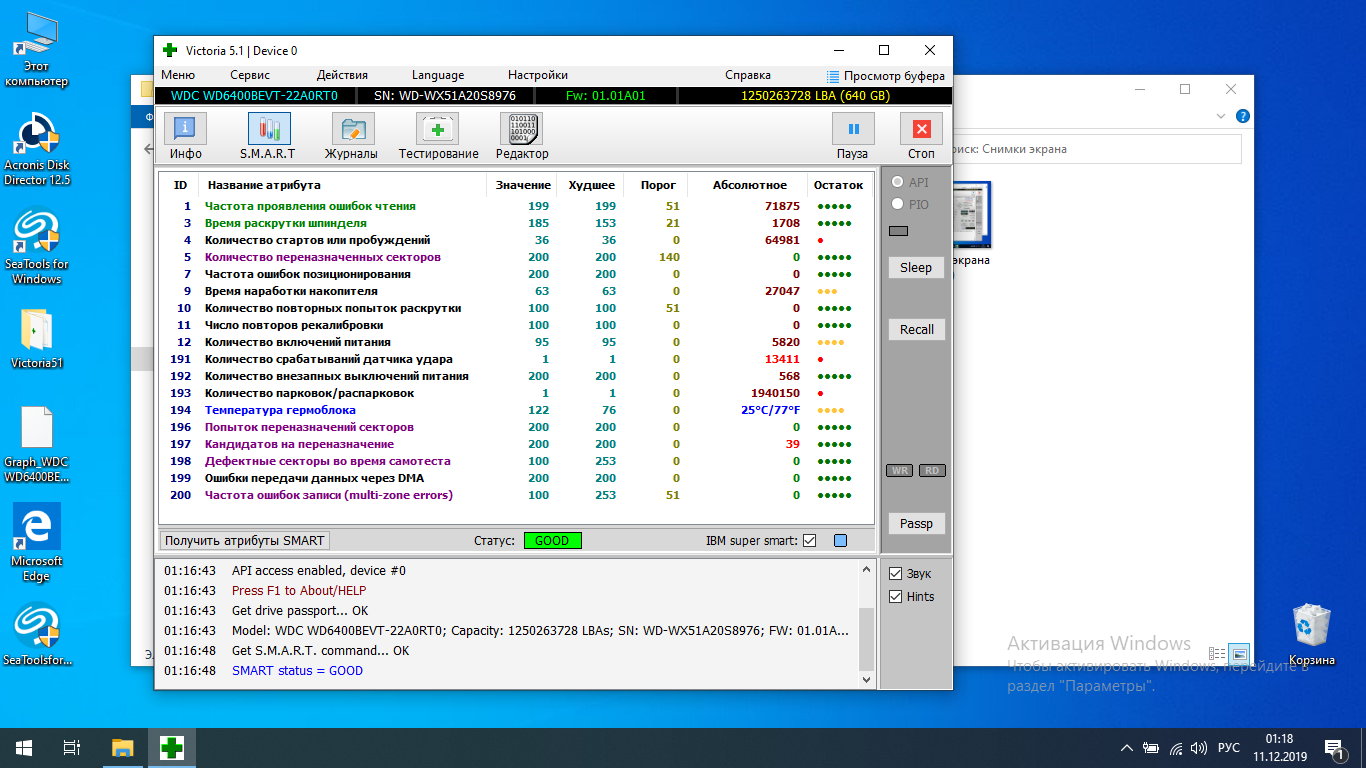Open the Сервис menu
The width and height of the screenshot is (1366, 768).
[x=249, y=75]
